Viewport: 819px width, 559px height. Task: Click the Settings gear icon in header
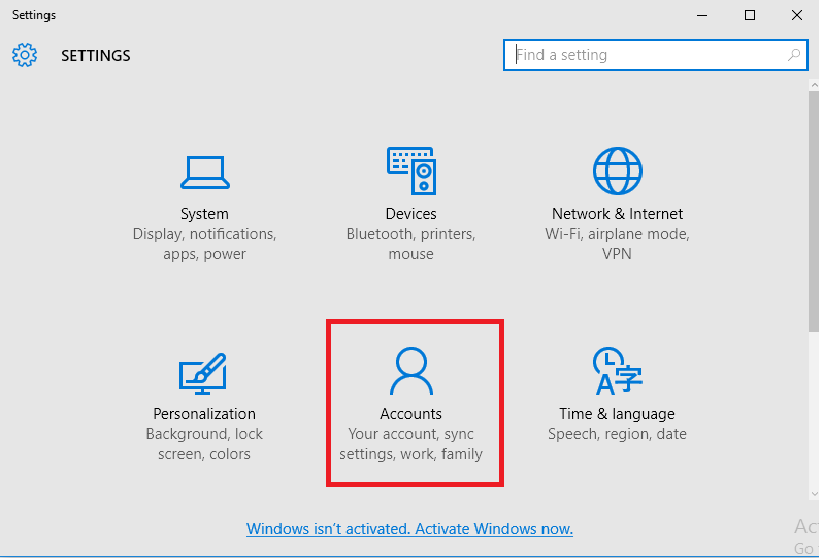coord(25,55)
